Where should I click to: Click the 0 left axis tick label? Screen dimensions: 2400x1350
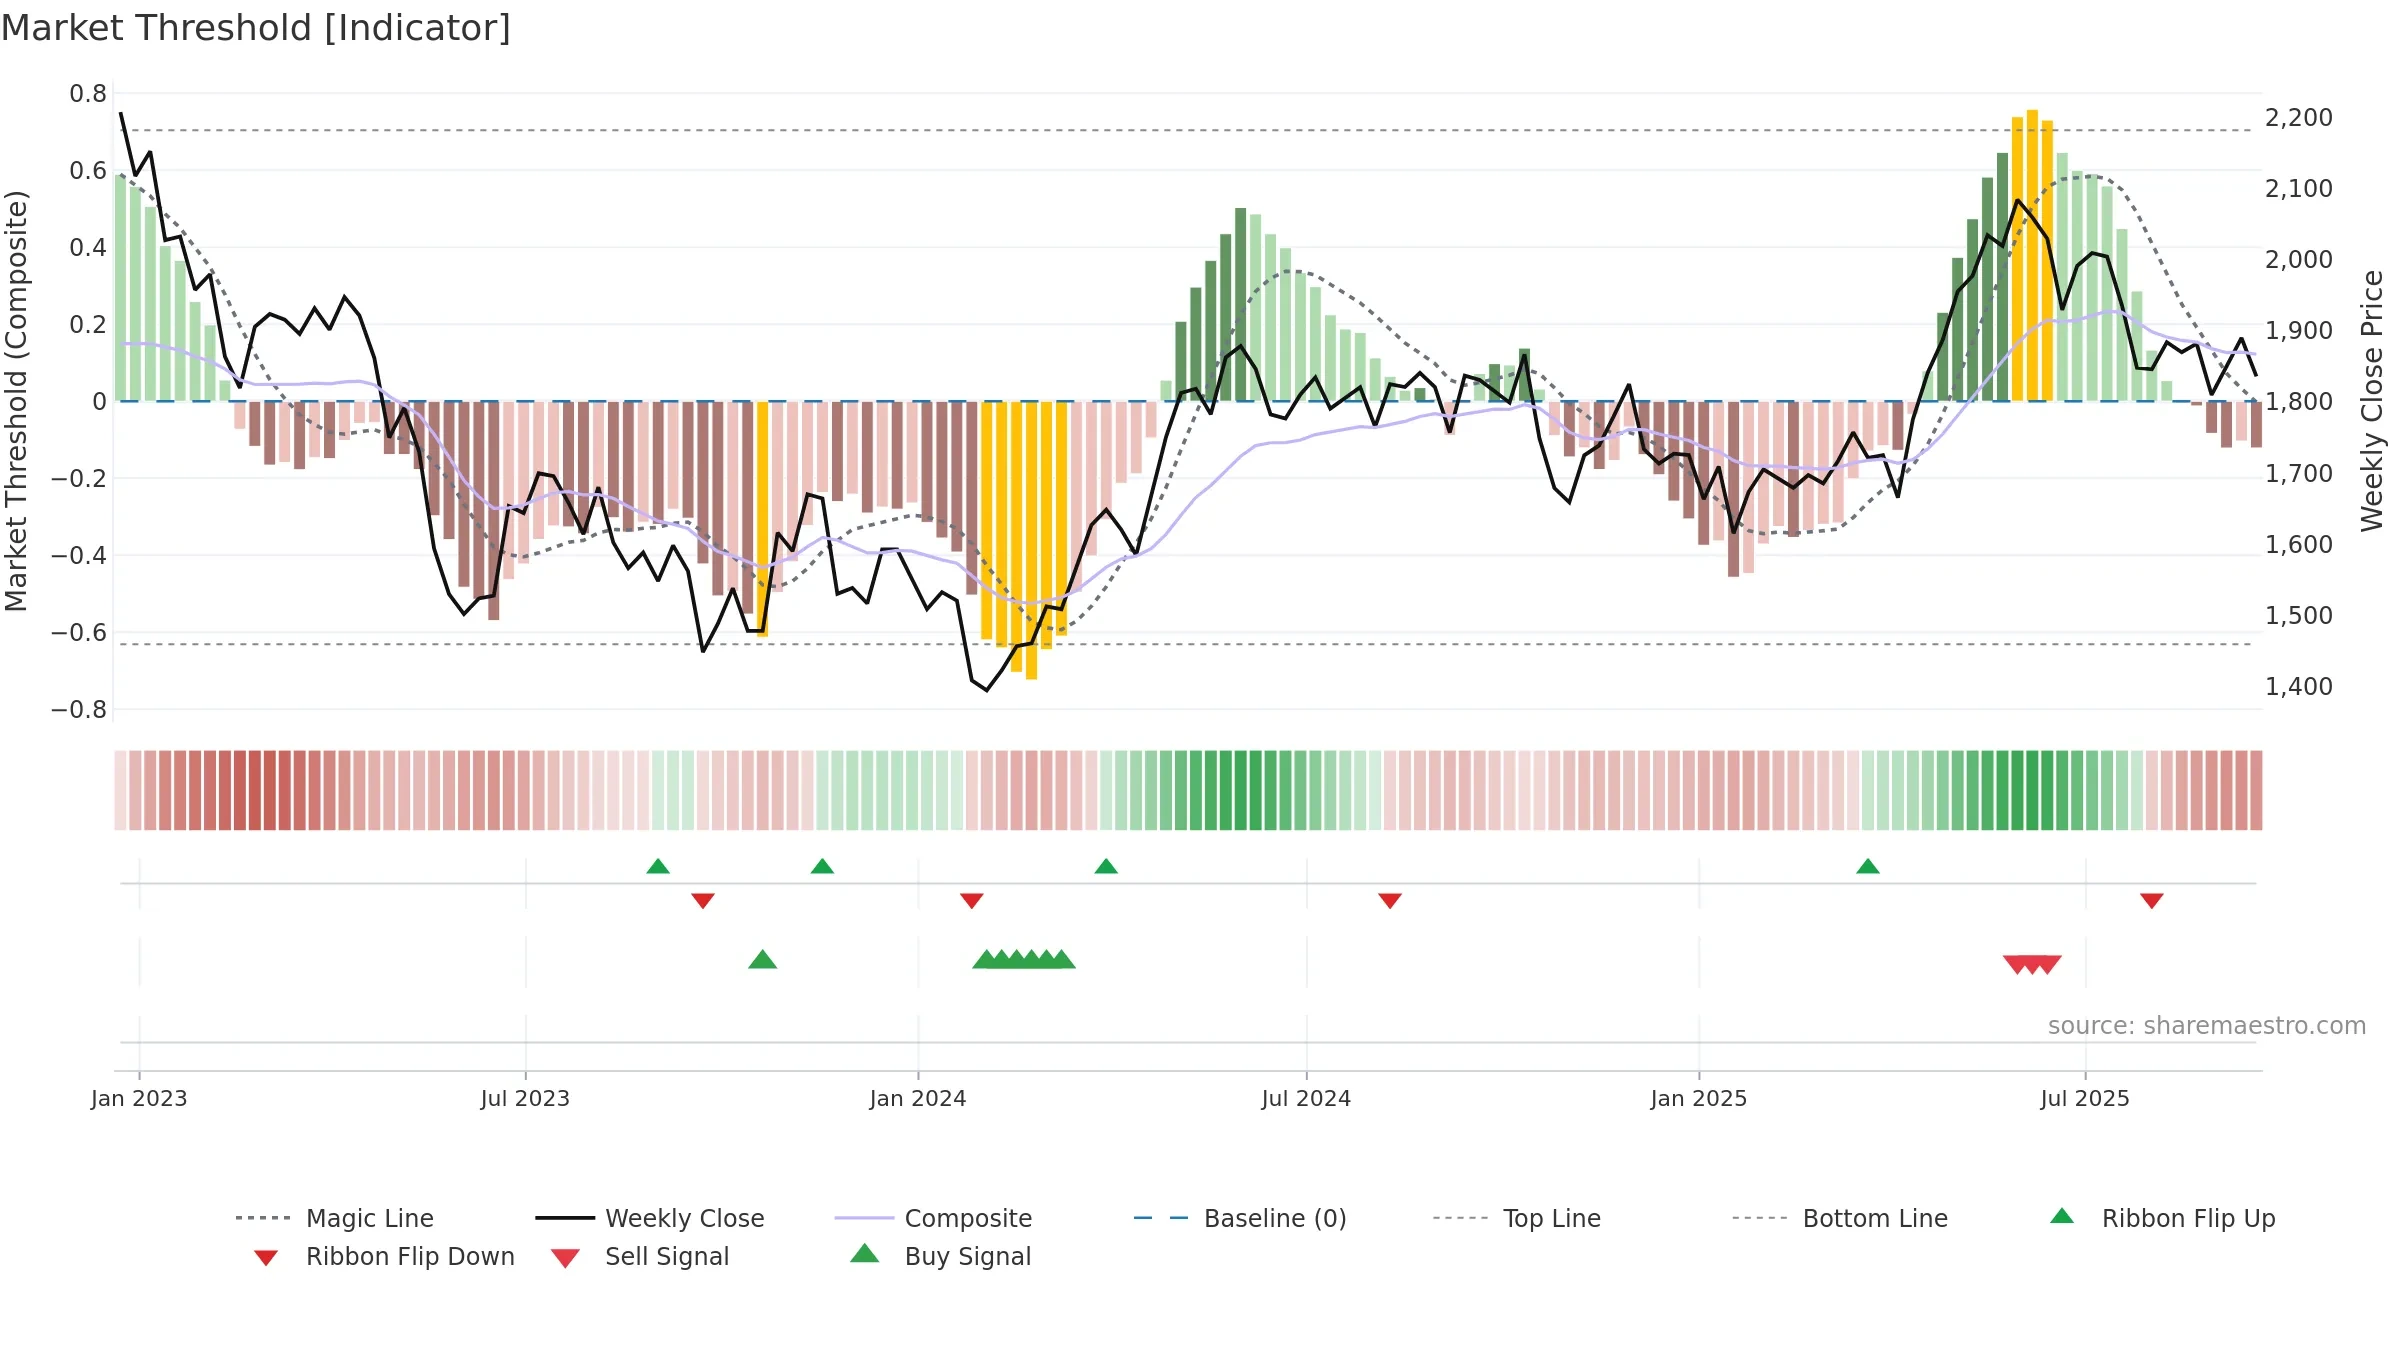click(99, 402)
